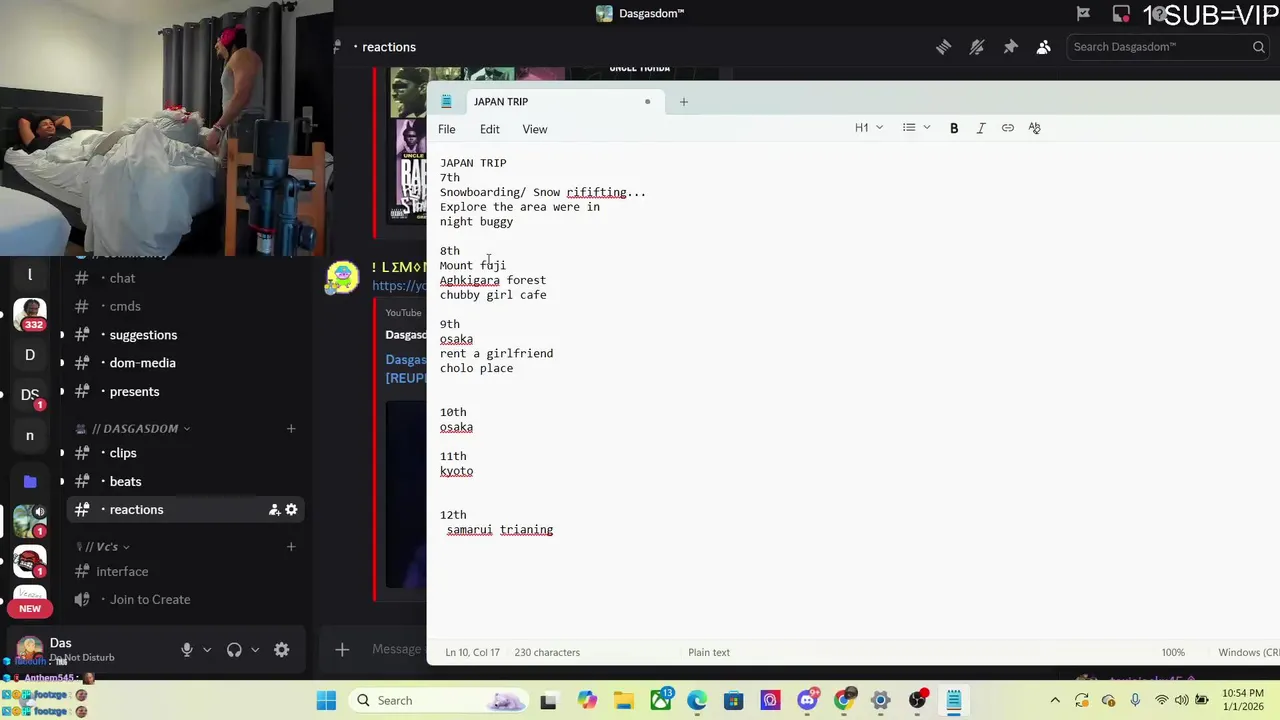This screenshot has height=720, width=1280.
Task: Click the Plain text status entry
Action: tap(709, 652)
